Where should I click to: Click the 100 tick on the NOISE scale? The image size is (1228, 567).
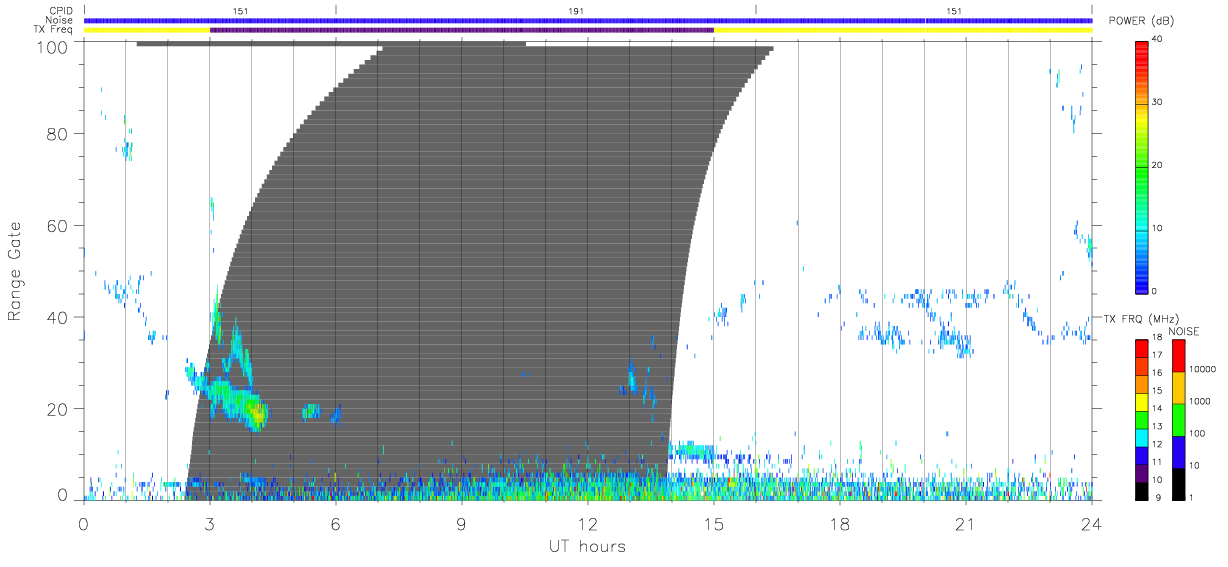point(1197,433)
